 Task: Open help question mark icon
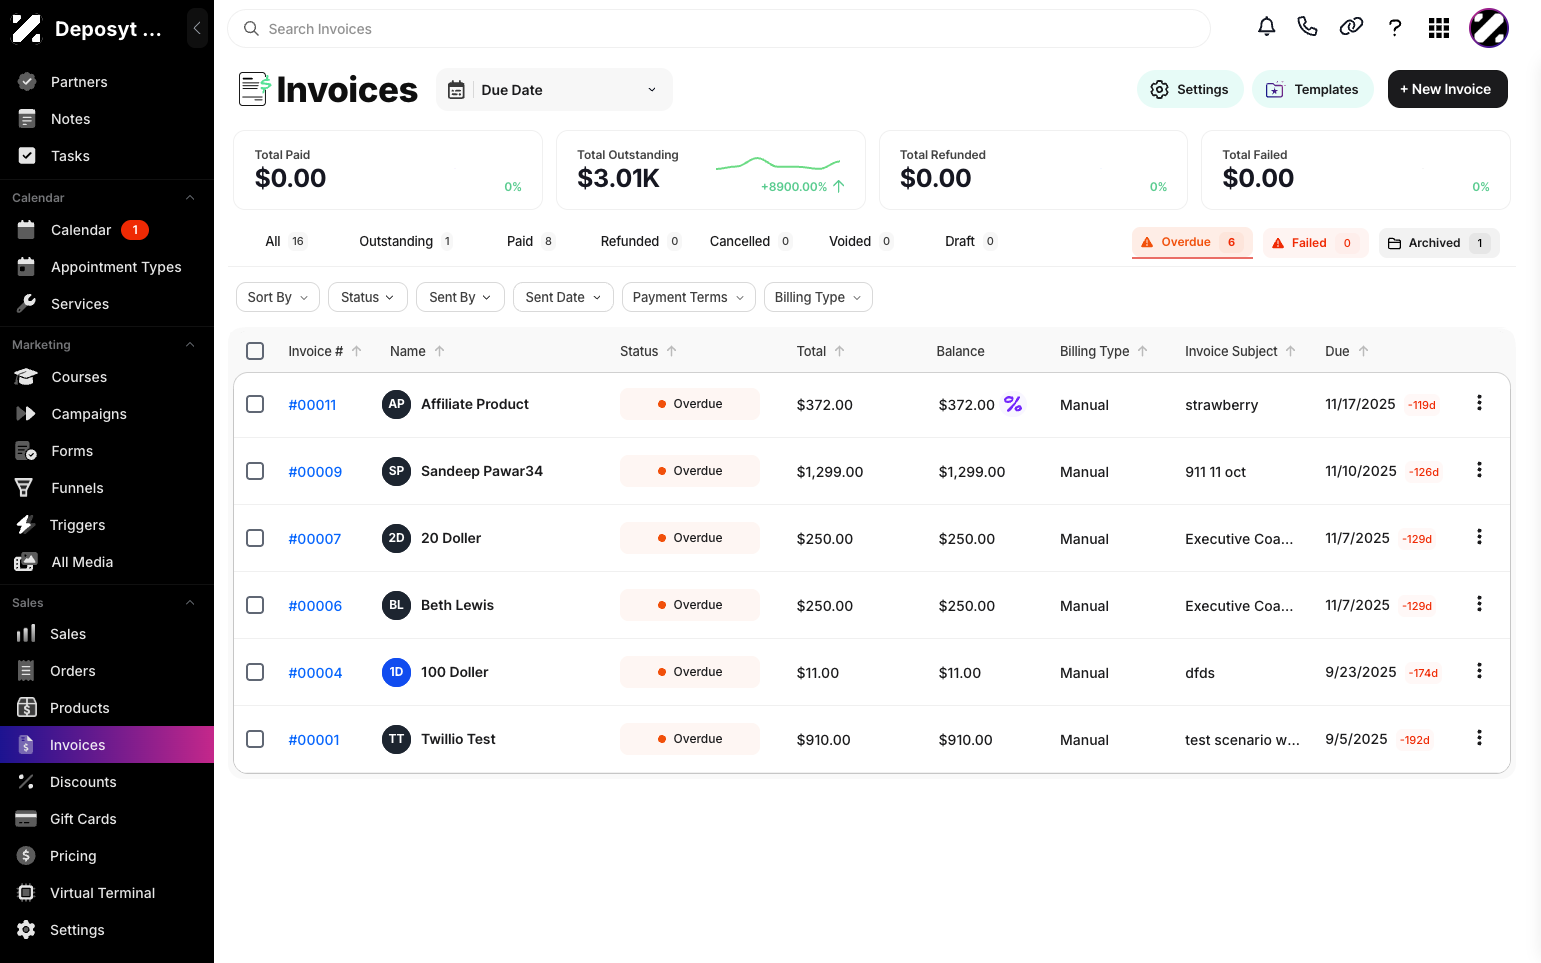tap(1395, 28)
